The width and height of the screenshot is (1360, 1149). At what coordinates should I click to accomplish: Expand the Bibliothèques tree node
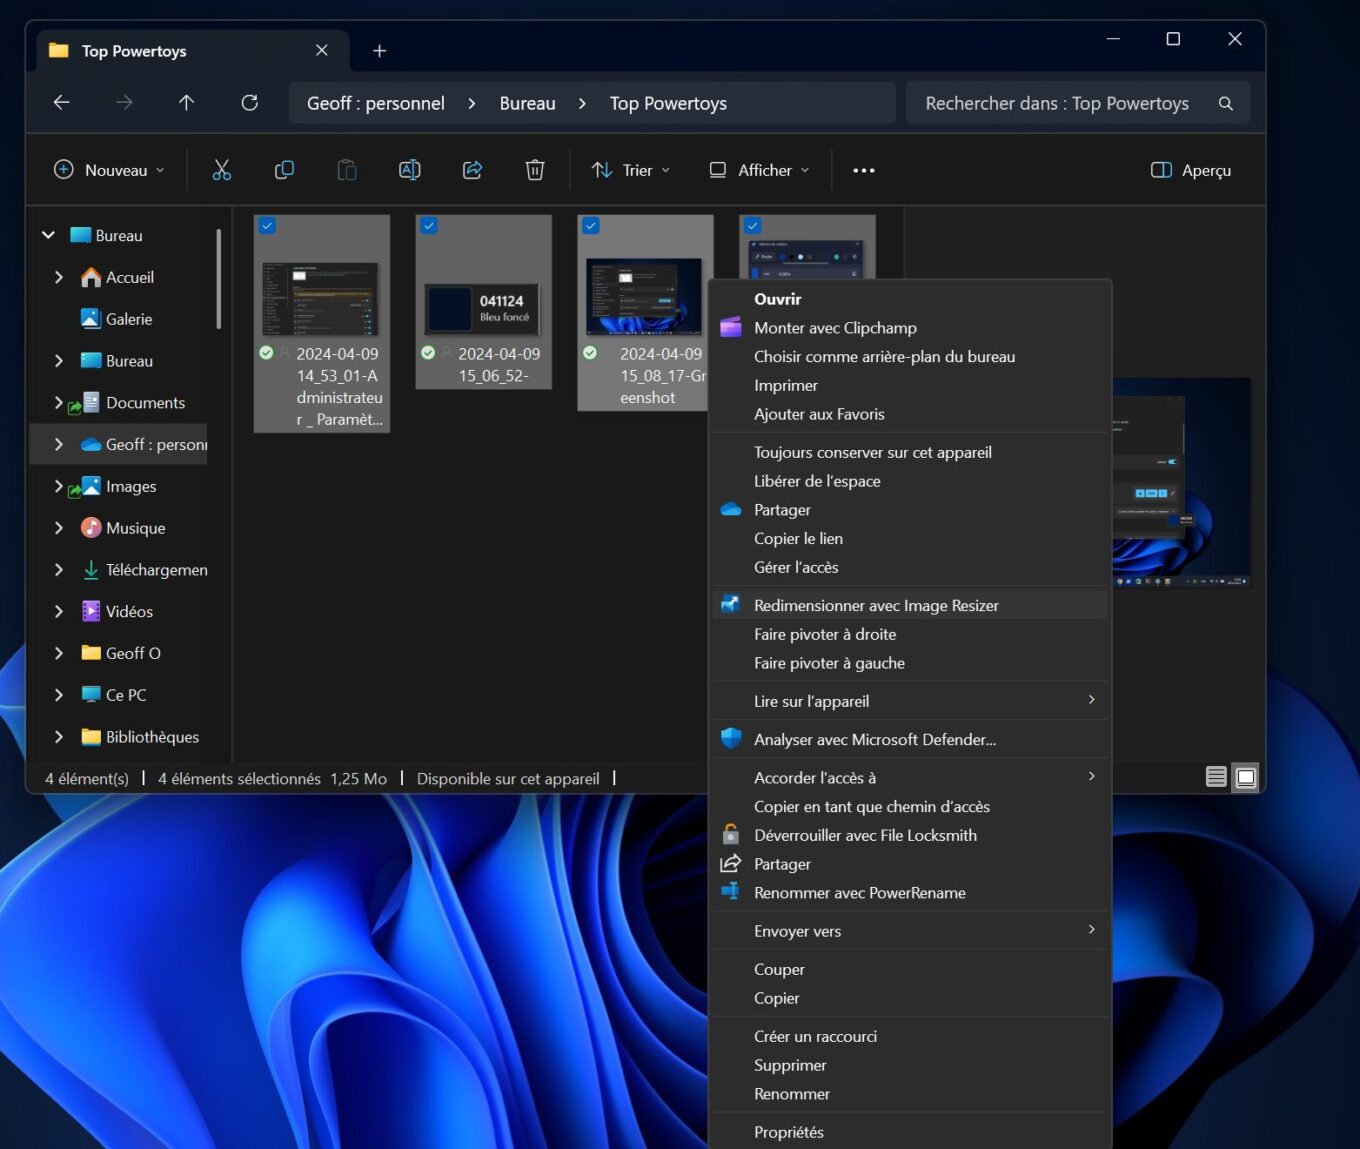pos(58,737)
